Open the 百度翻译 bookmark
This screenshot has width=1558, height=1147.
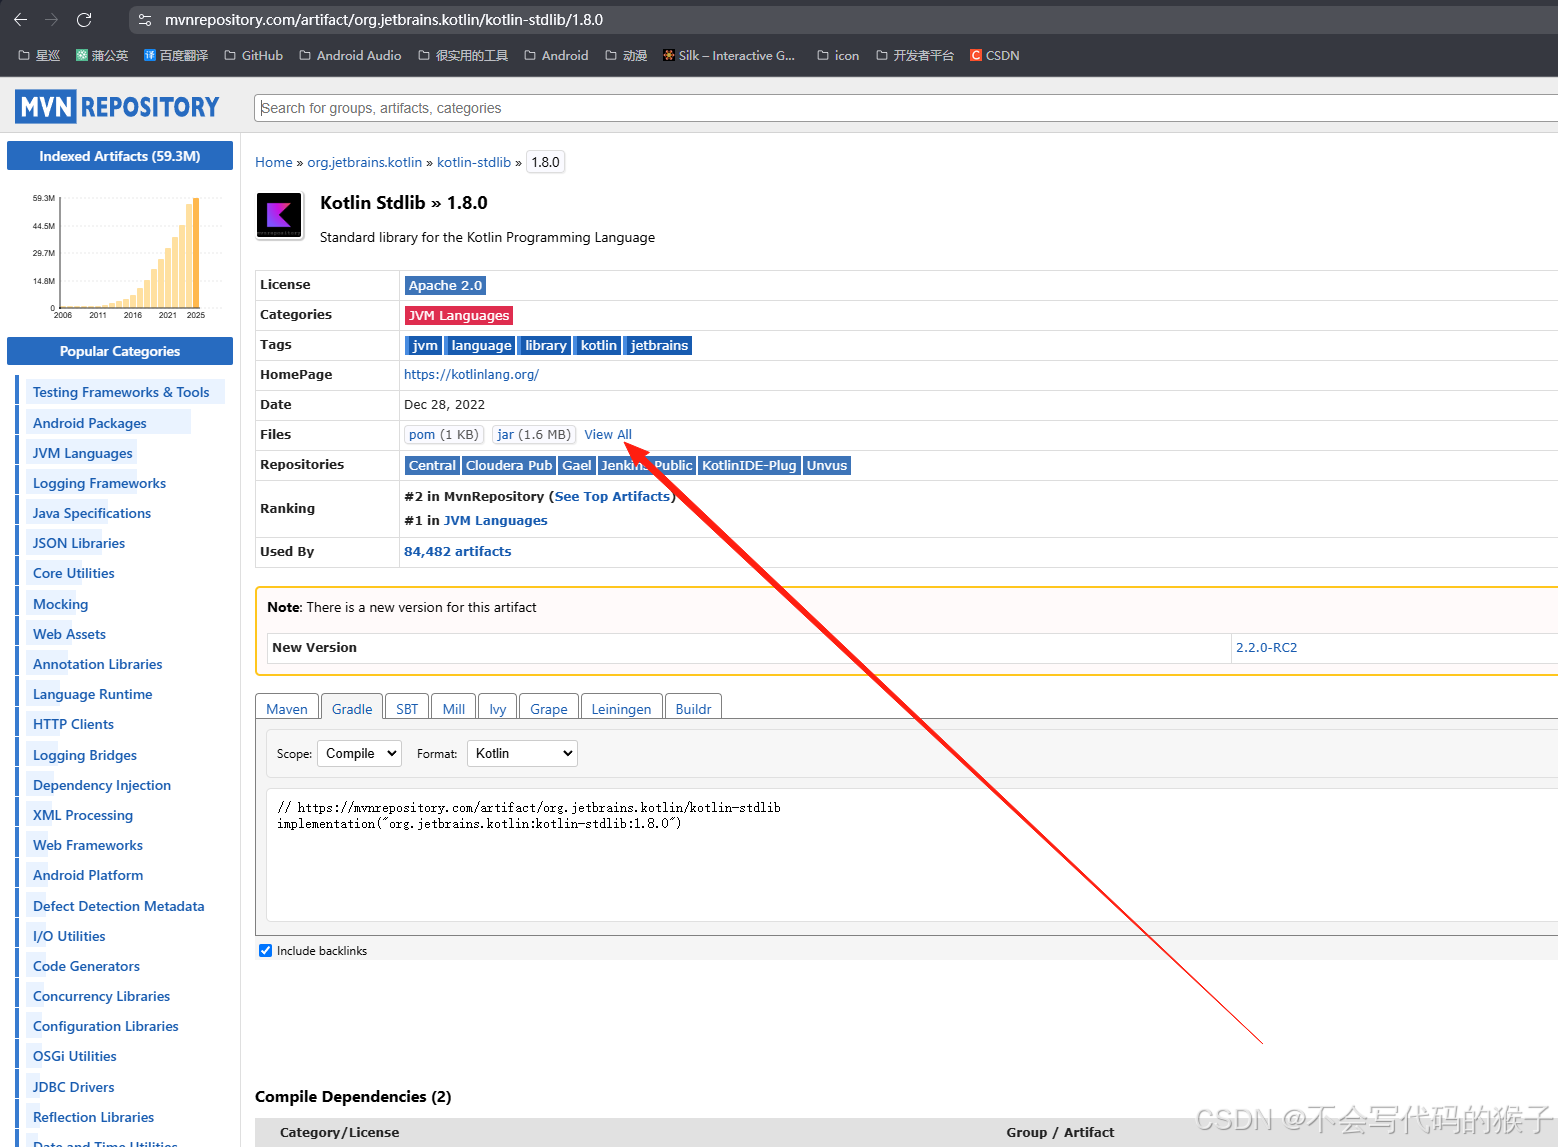pos(176,55)
